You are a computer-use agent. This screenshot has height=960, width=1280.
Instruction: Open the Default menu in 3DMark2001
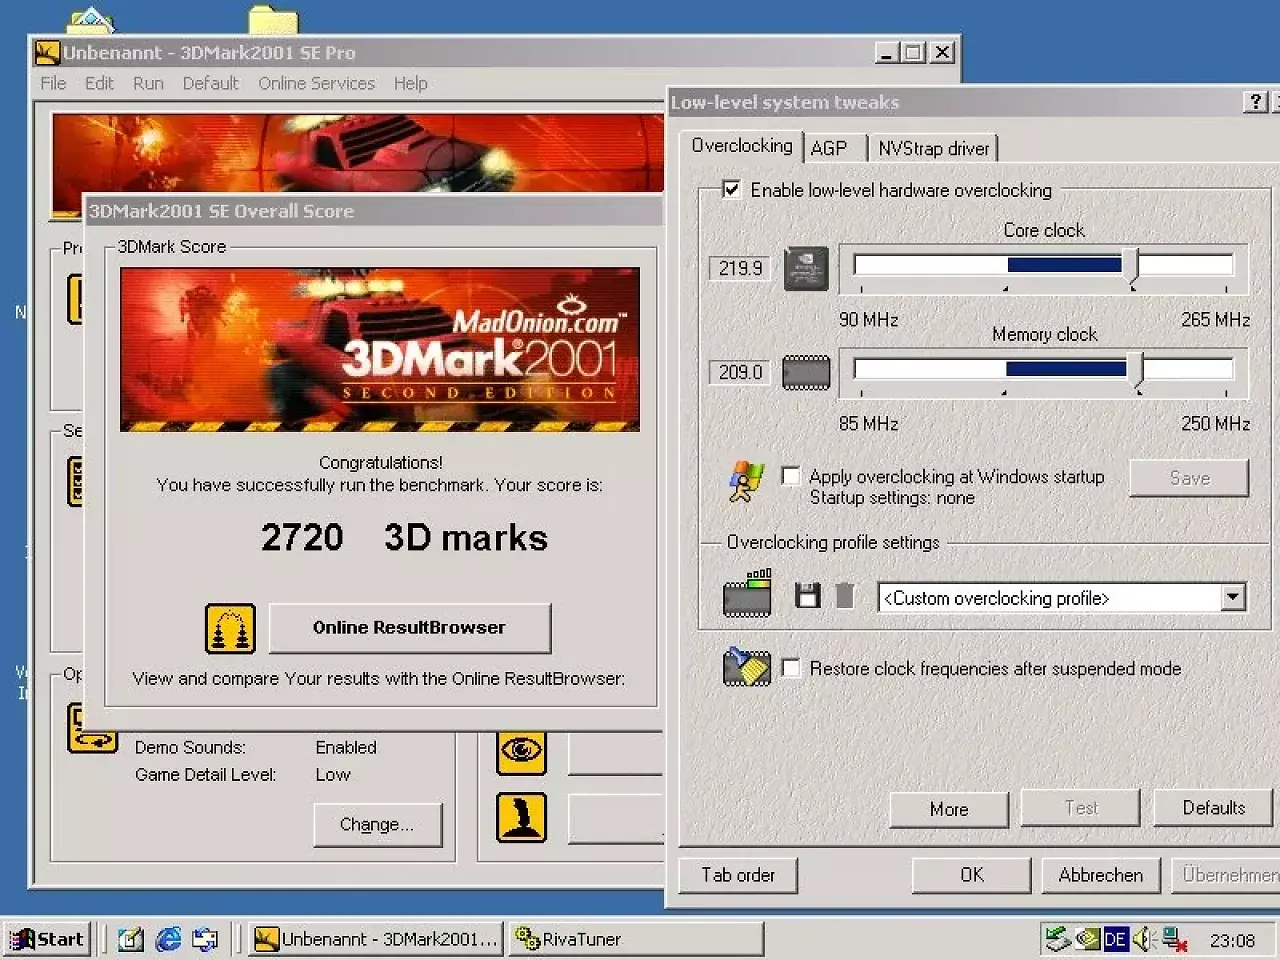coord(210,83)
